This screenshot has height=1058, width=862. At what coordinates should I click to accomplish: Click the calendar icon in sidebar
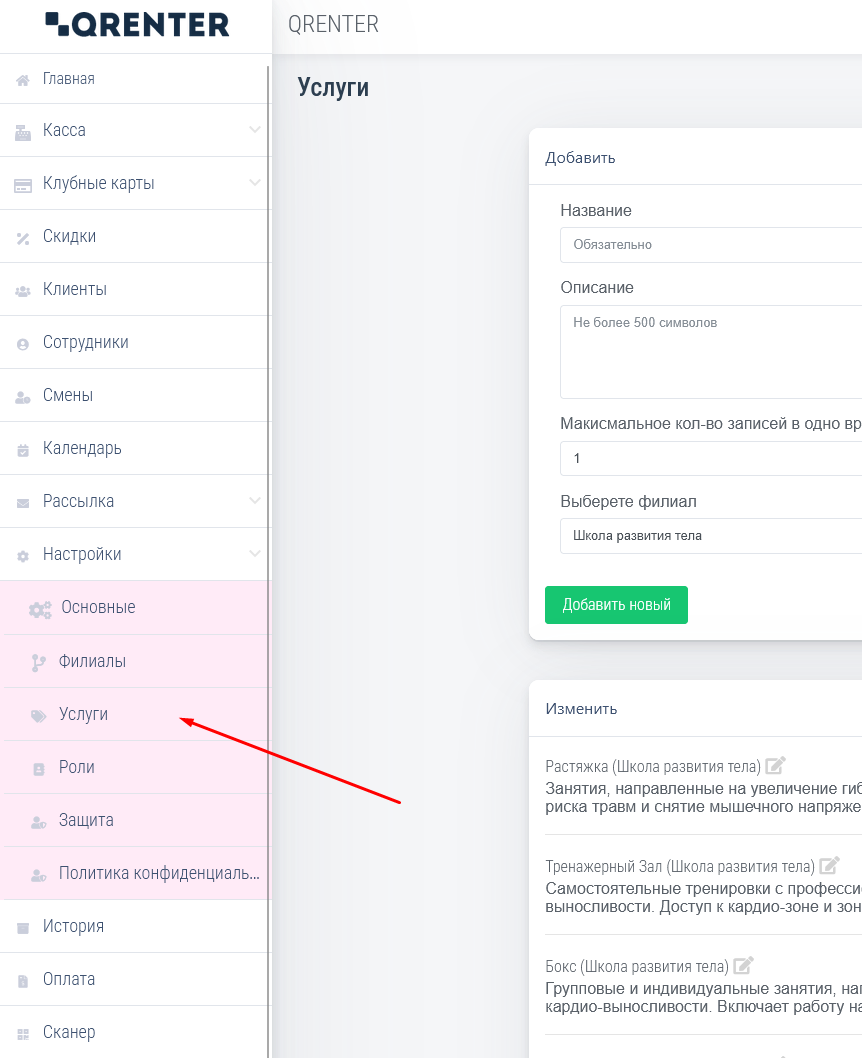point(23,450)
